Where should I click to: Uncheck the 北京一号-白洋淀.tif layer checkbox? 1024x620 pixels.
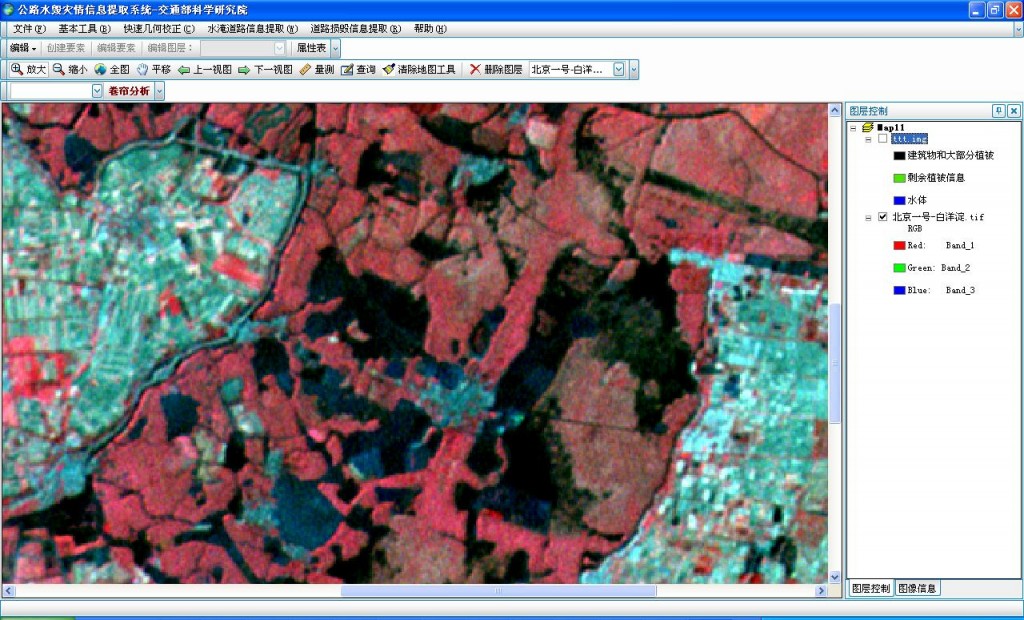[x=882, y=217]
